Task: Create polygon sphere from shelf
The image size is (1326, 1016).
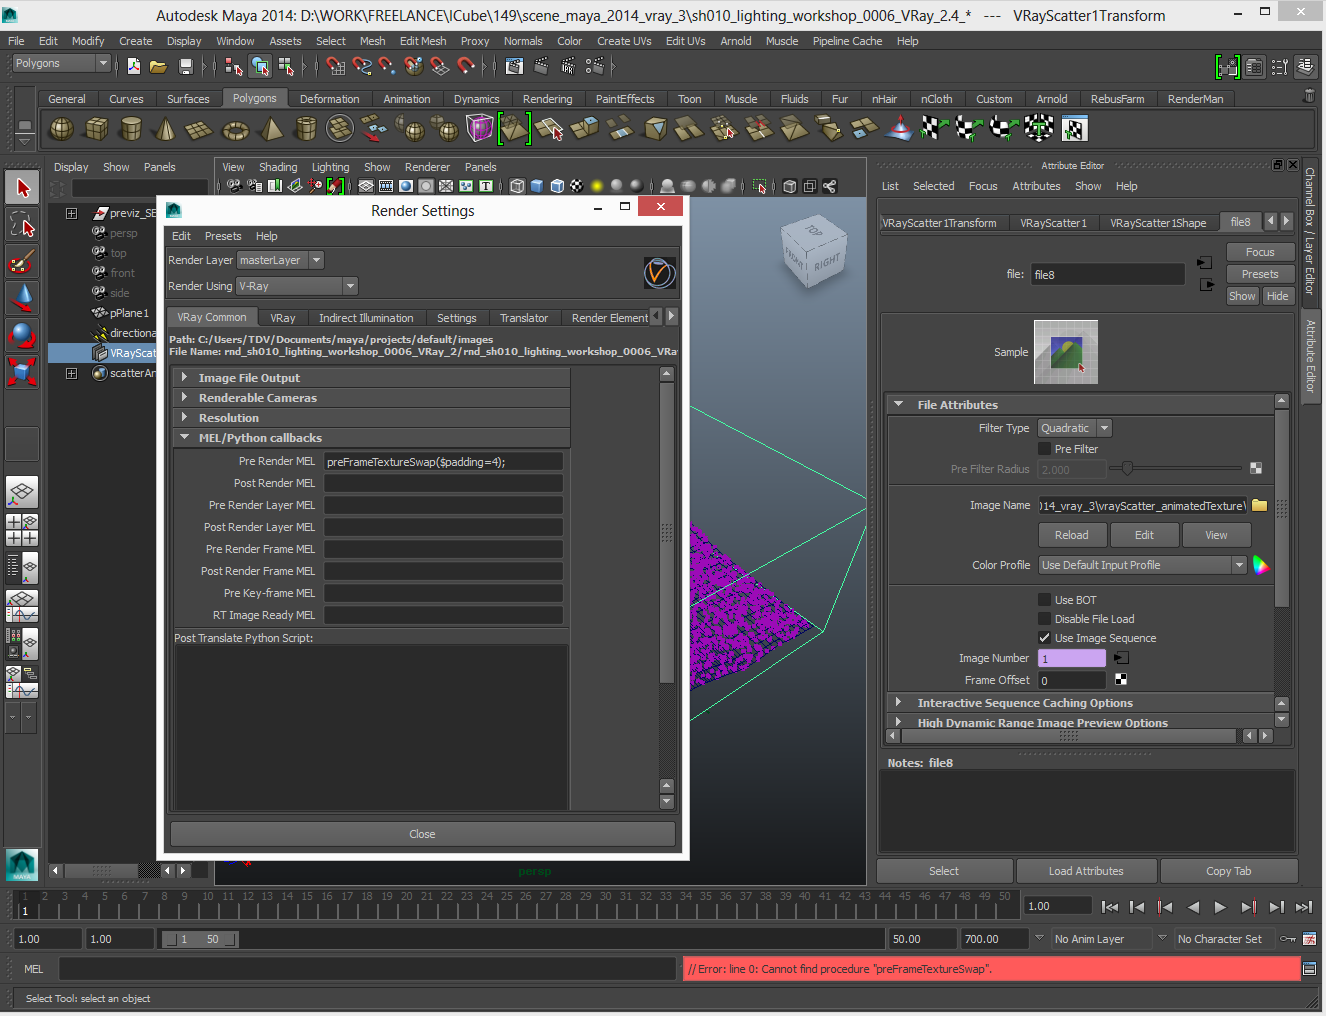Action: pyautogui.click(x=62, y=129)
